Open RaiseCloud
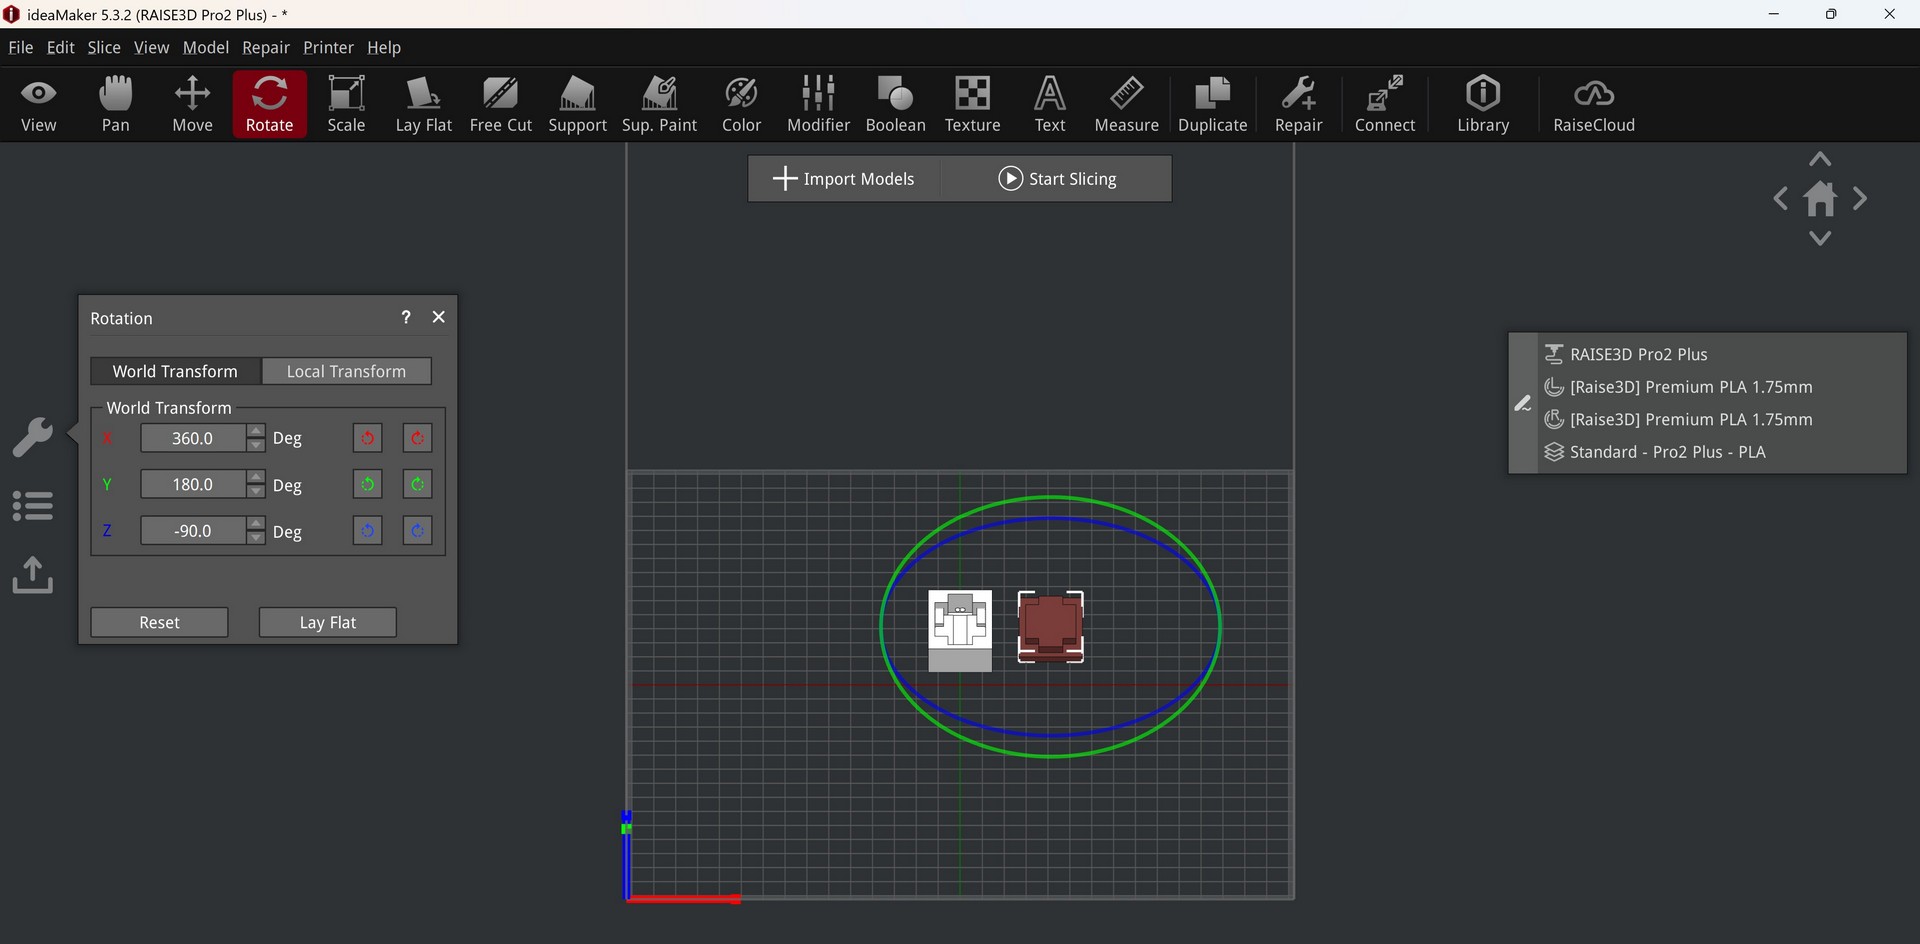Image resolution: width=1920 pixels, height=944 pixels. (1594, 104)
